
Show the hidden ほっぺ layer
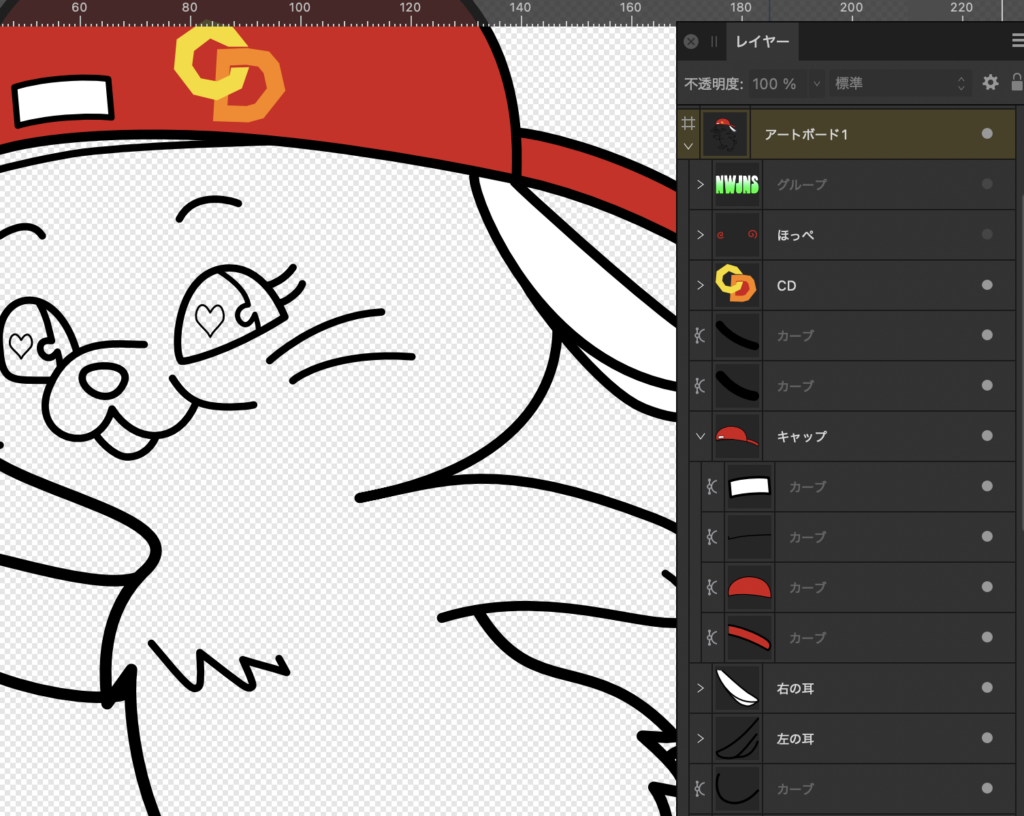pos(987,235)
